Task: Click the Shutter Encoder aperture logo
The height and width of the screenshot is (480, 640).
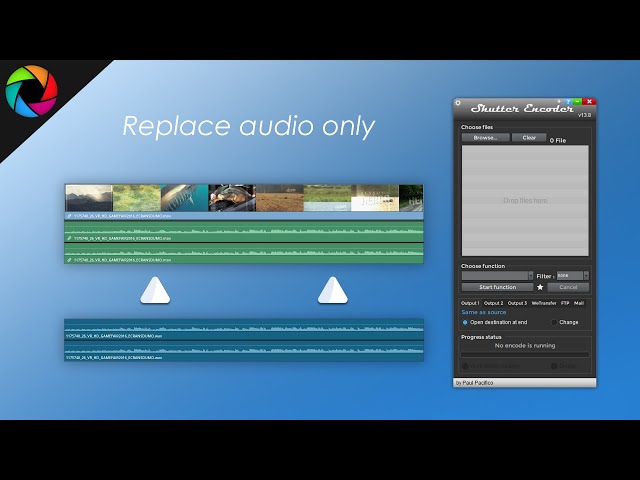Action: [31, 91]
